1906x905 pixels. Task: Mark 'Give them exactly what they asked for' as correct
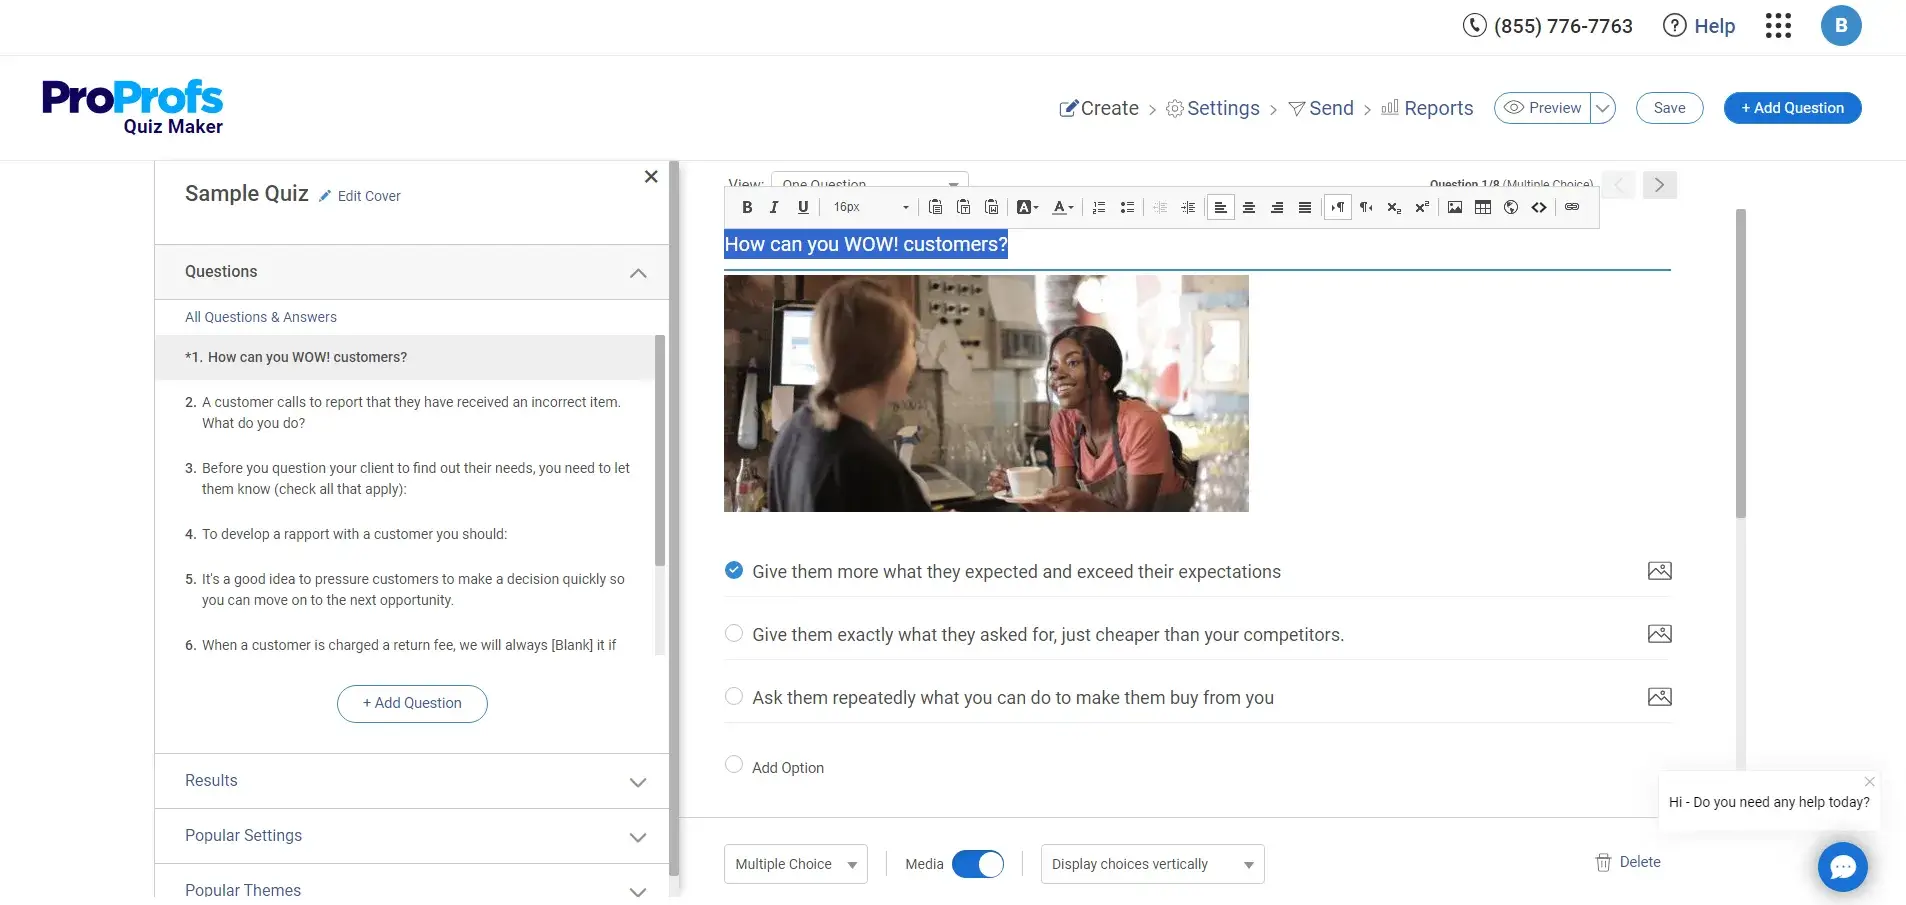coord(734,634)
